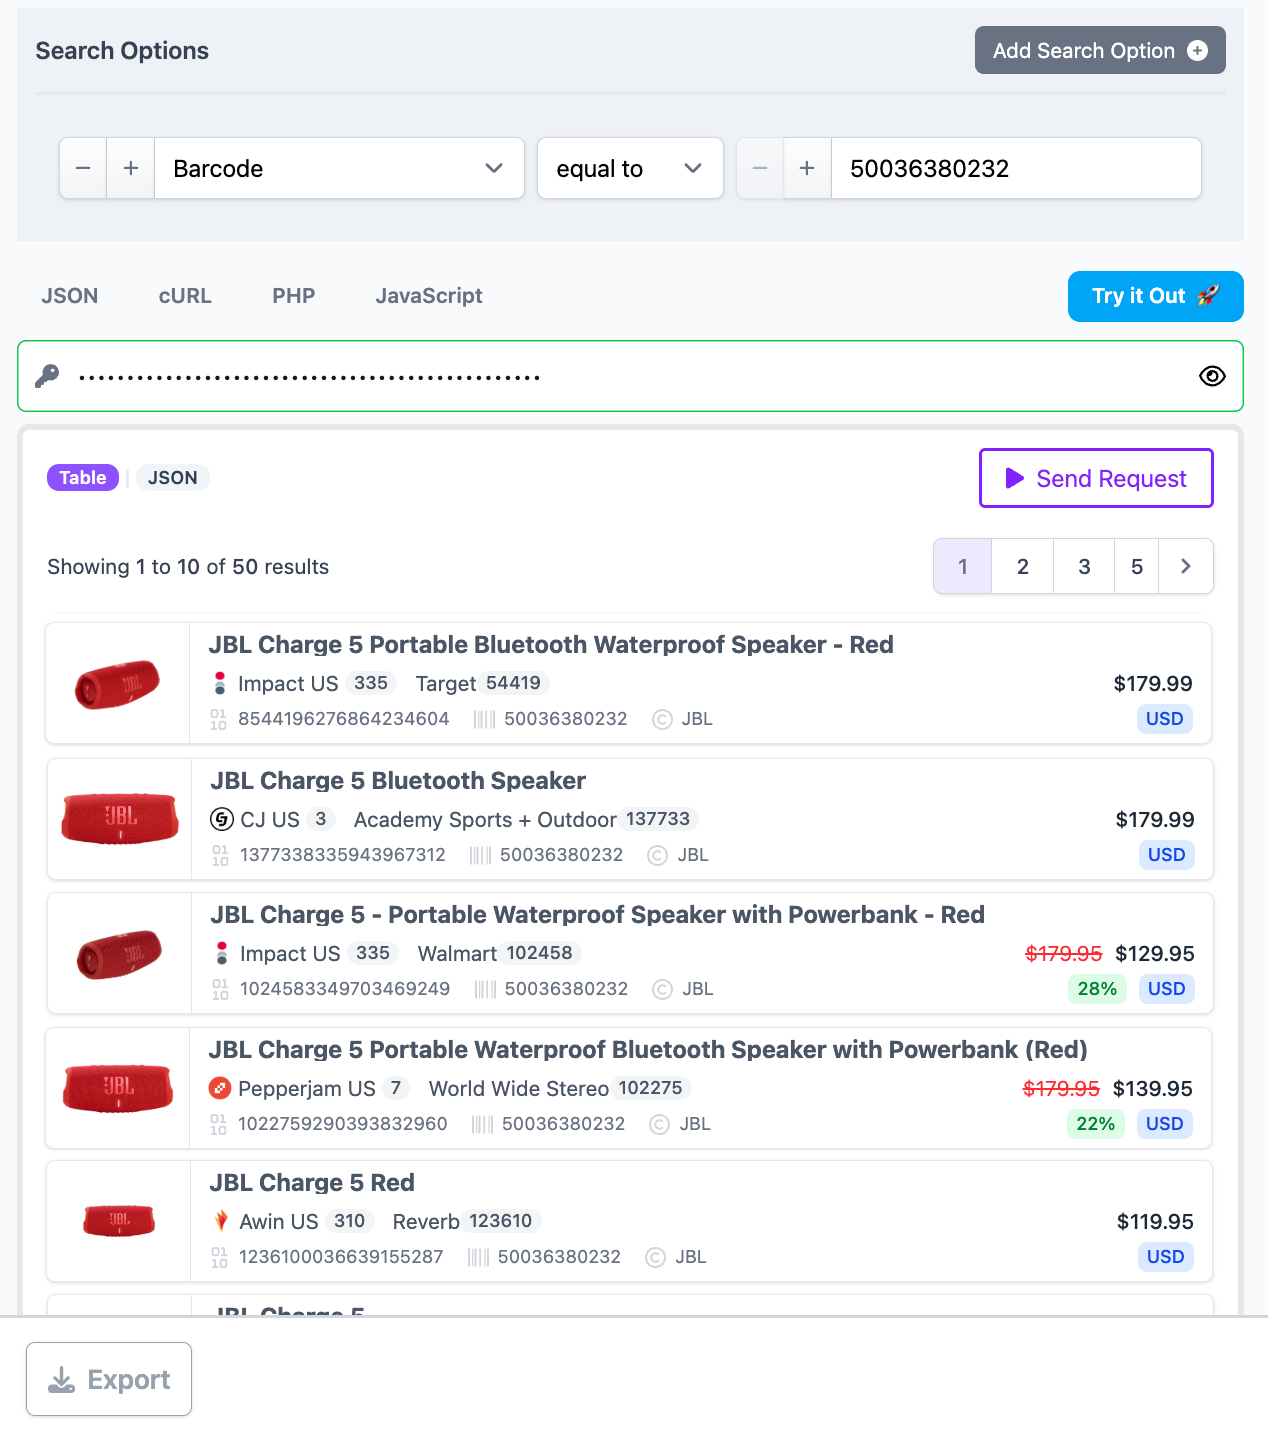Click the disabled minus beside value field

[x=760, y=168]
